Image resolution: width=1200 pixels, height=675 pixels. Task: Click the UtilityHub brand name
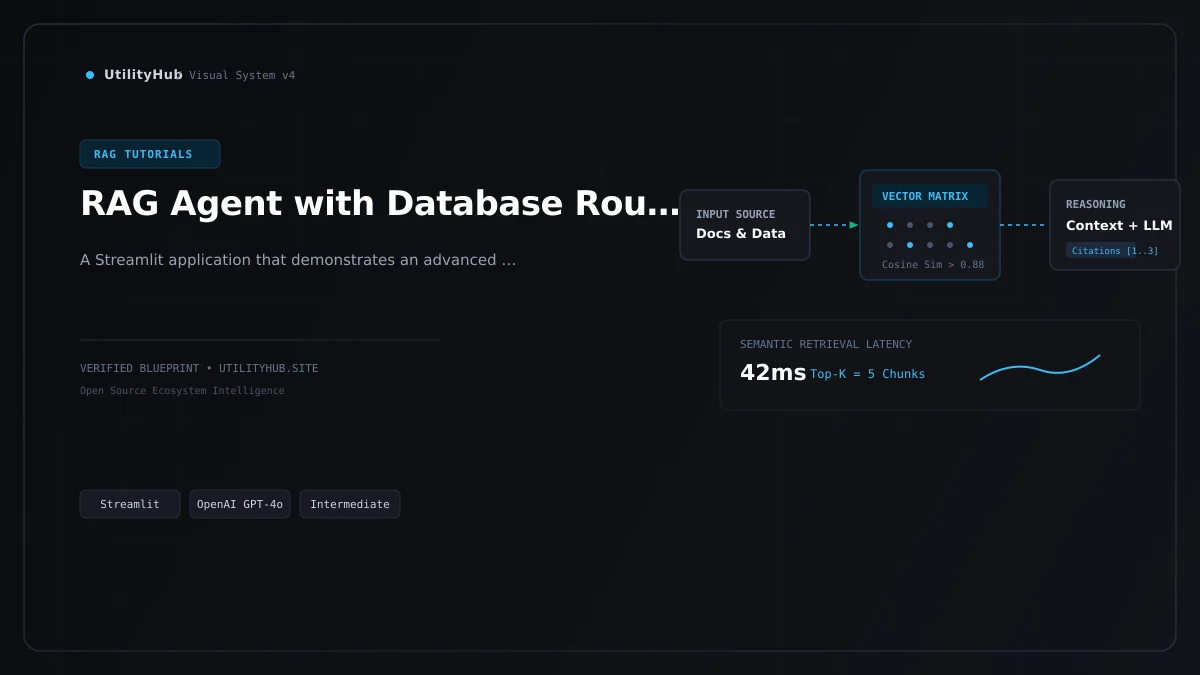pos(143,75)
